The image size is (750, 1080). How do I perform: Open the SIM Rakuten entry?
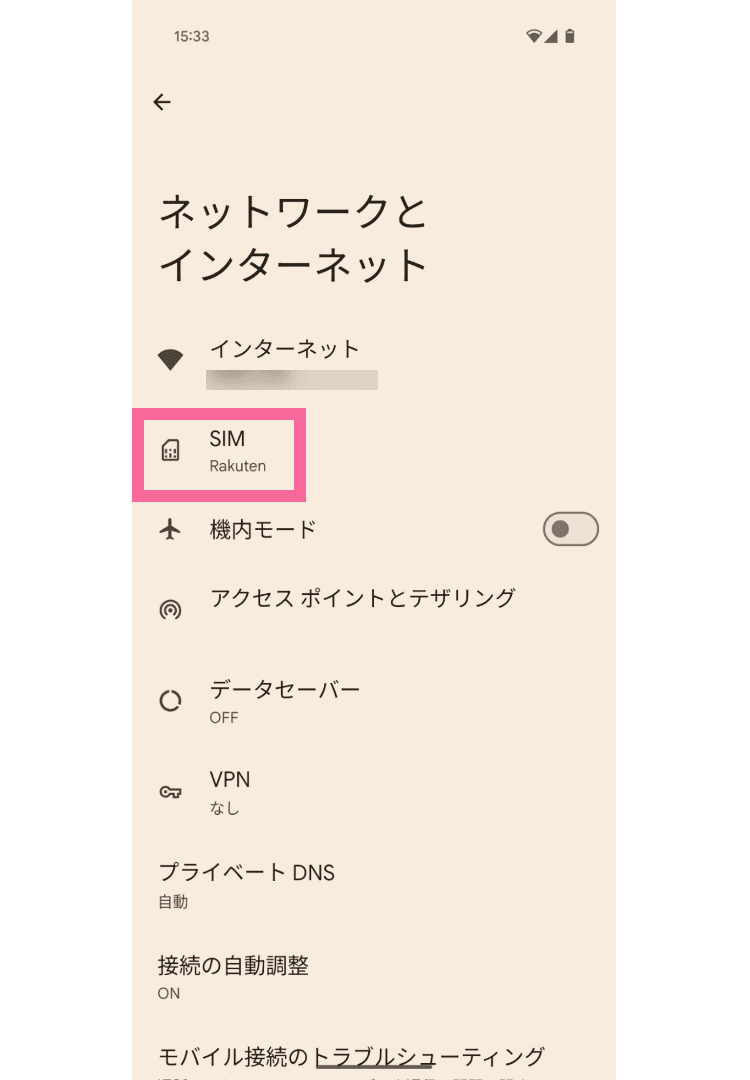[x=238, y=451]
